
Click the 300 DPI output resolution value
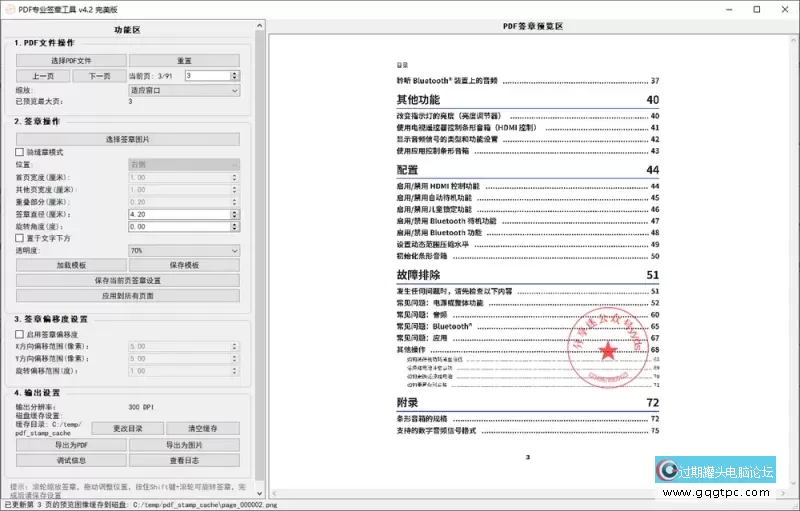(141, 407)
